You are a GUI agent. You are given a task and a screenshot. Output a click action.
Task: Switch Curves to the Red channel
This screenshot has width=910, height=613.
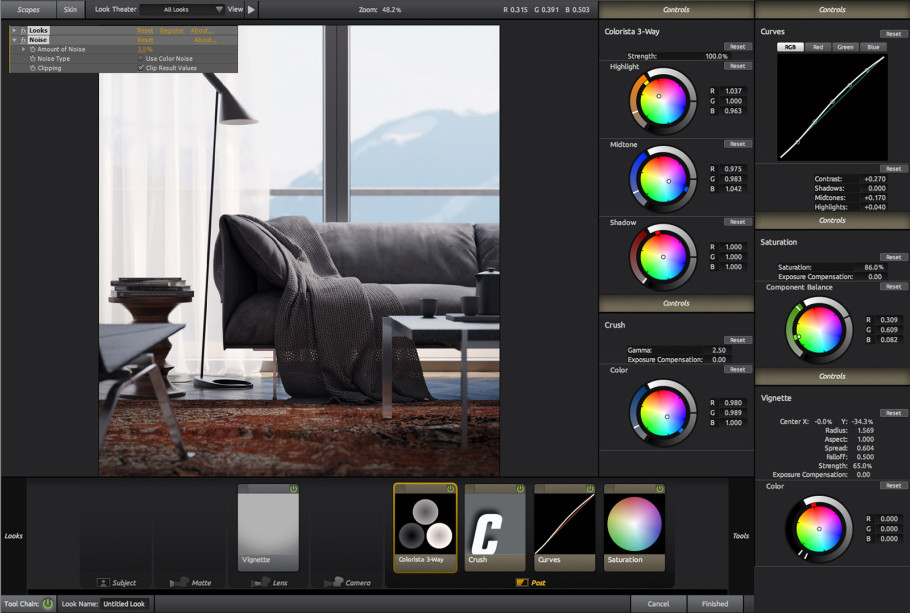pos(818,47)
